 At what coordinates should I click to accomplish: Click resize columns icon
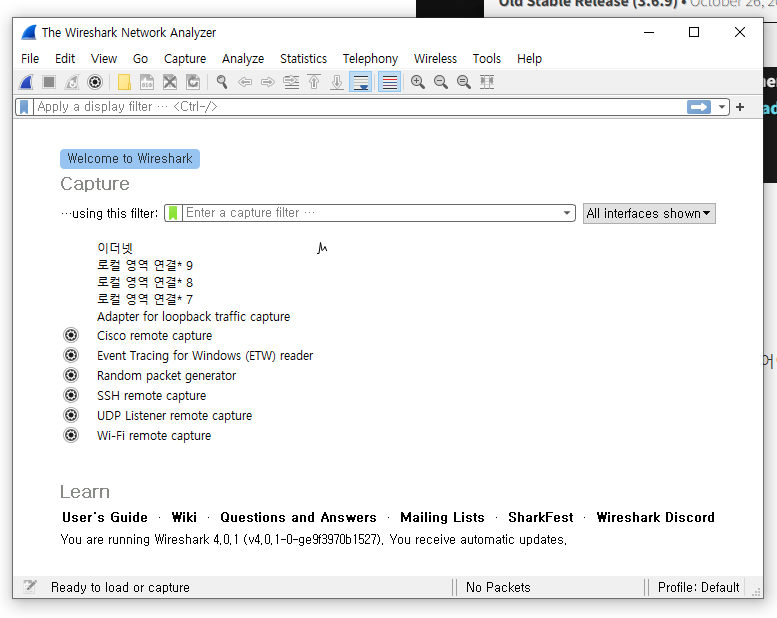tap(487, 82)
